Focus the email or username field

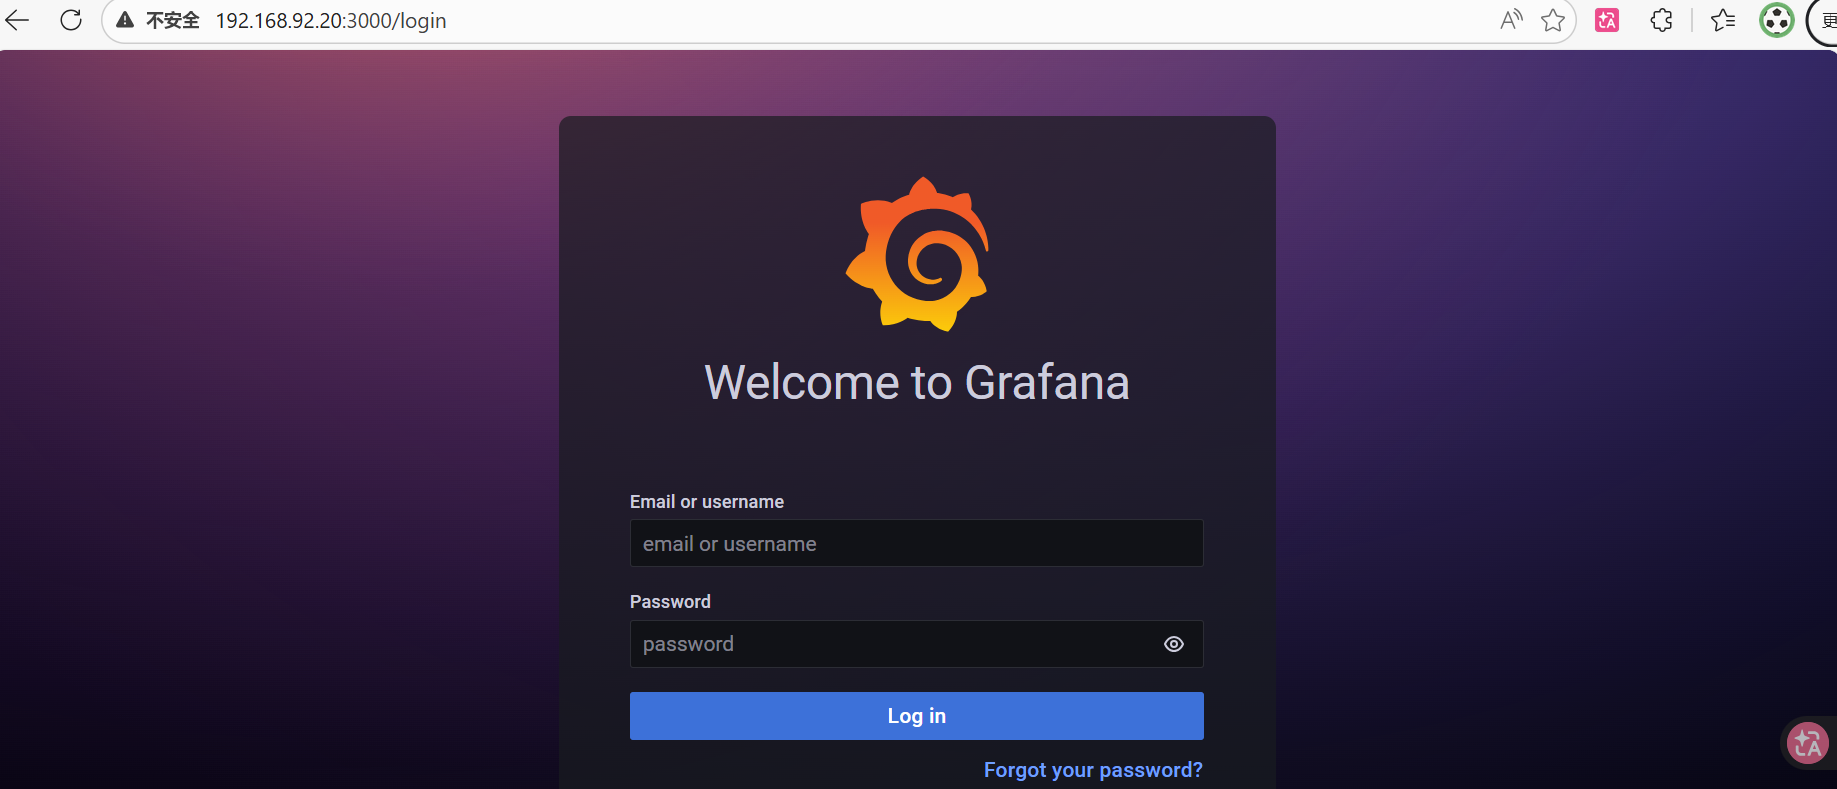917,543
